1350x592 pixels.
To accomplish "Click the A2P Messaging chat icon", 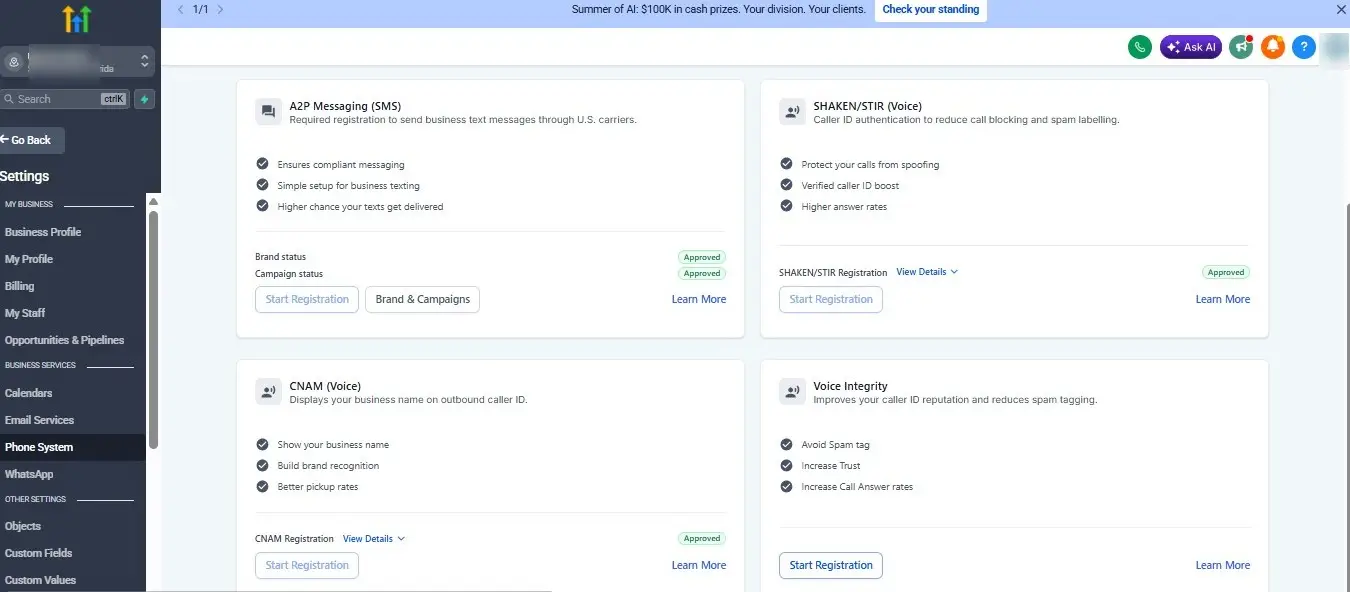I will (268, 112).
